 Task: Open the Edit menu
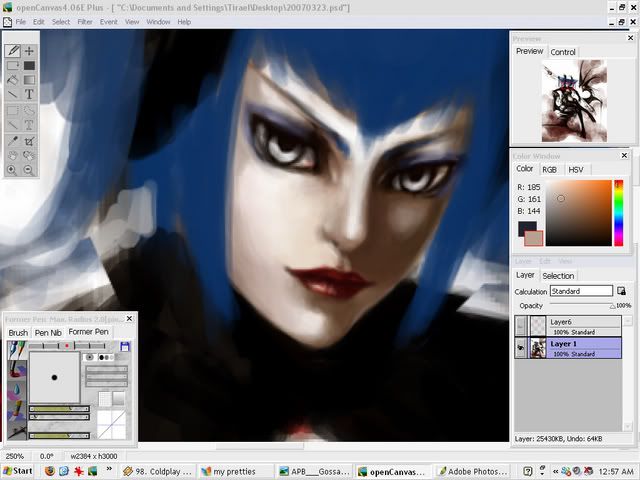39,22
